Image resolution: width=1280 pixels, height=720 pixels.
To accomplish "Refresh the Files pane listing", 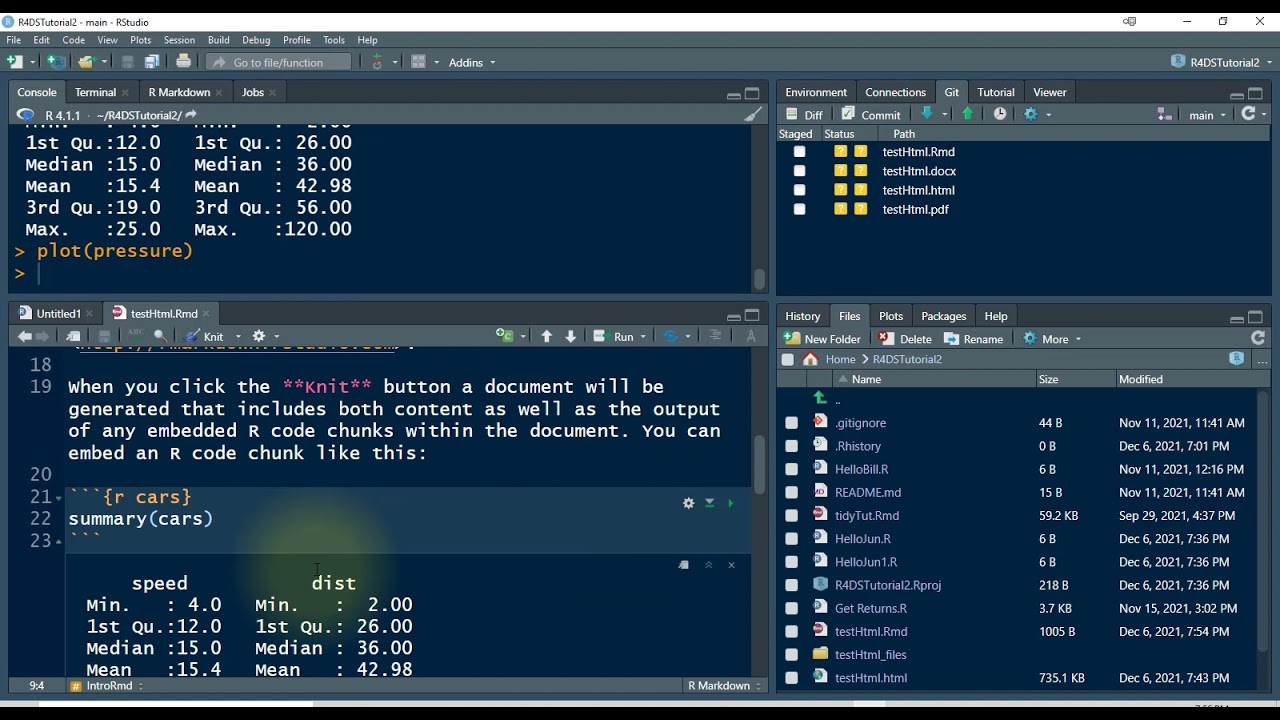I will 1258,339.
